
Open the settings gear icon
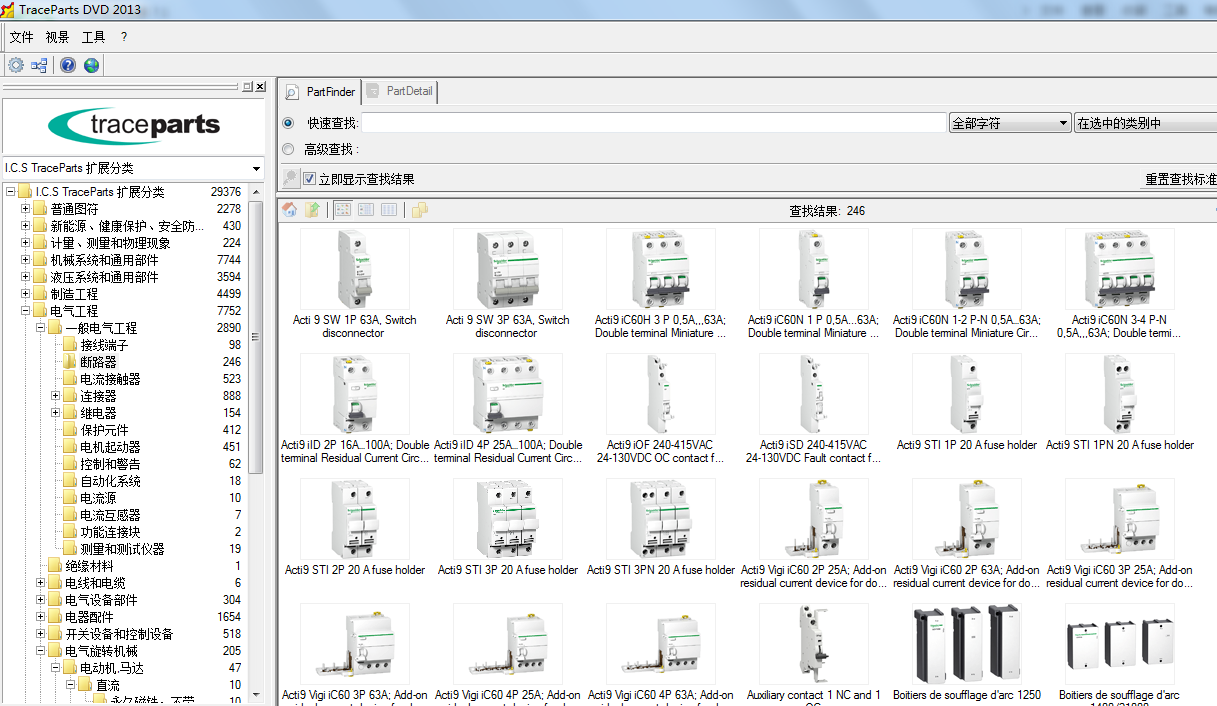pos(15,64)
